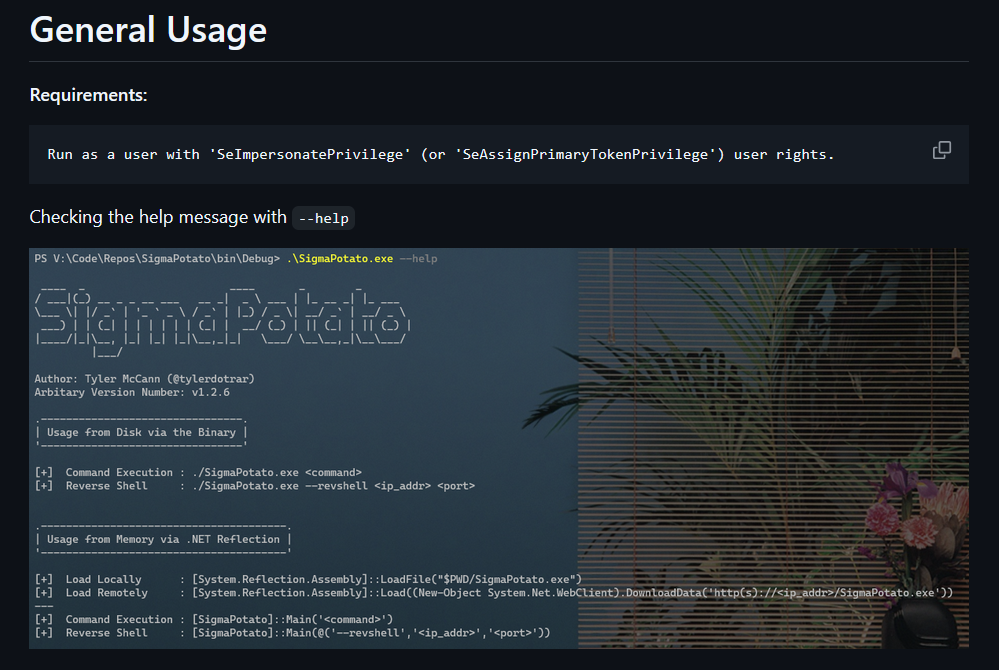Click 'Checking the help message with' text
This screenshot has height=670, width=999.
tap(158, 217)
